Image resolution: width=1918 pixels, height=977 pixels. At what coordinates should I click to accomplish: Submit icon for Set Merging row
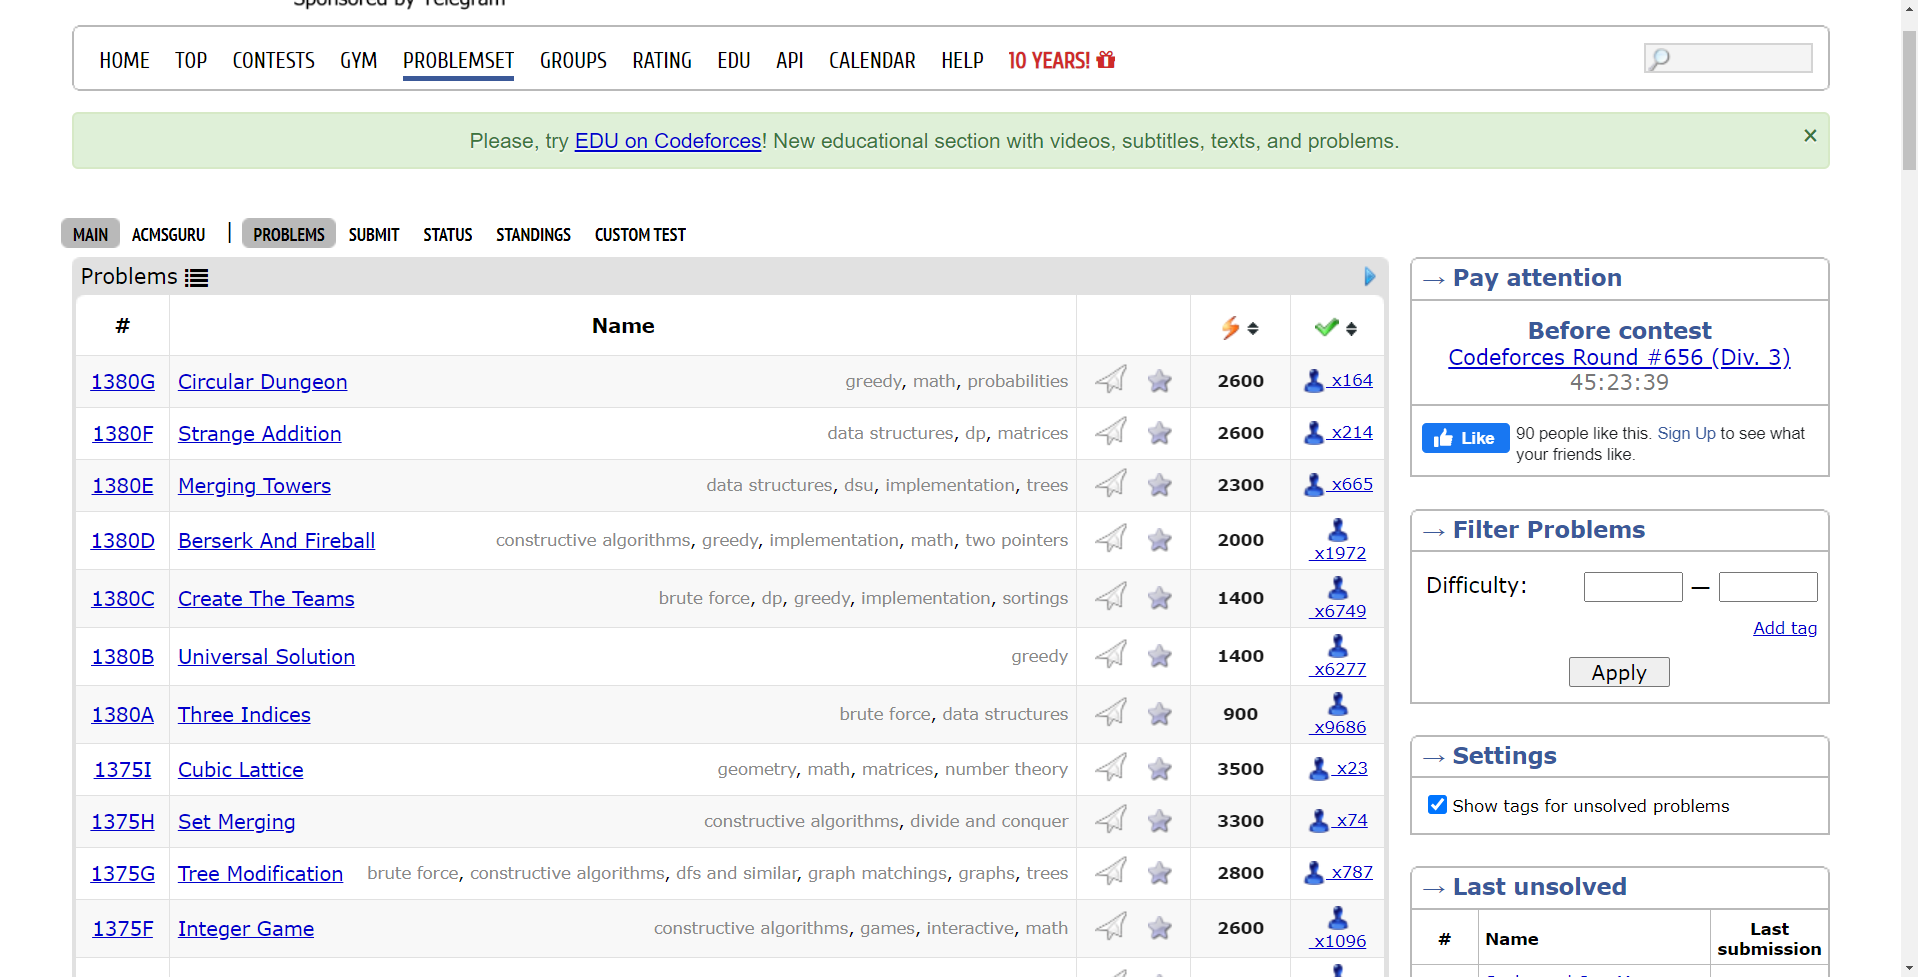1110,820
